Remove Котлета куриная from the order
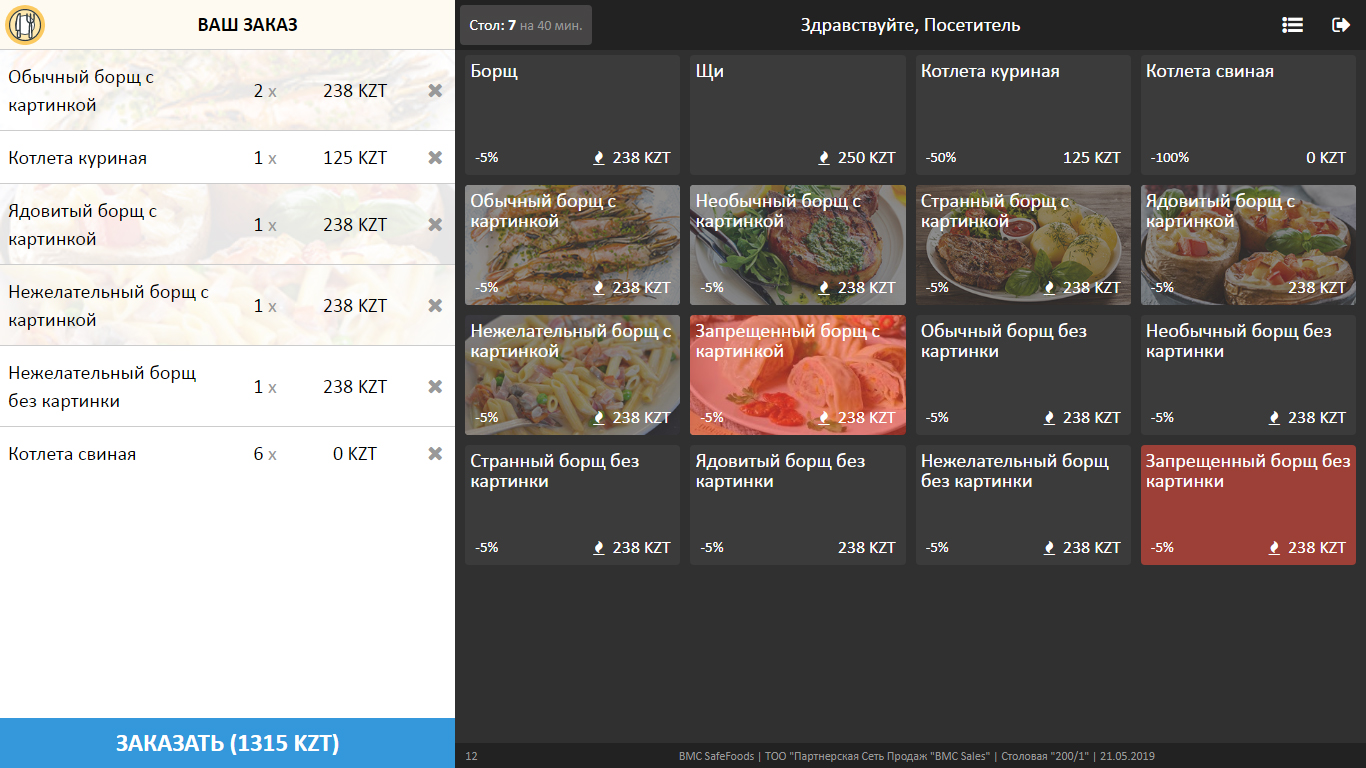The image size is (1366, 768). click(435, 158)
